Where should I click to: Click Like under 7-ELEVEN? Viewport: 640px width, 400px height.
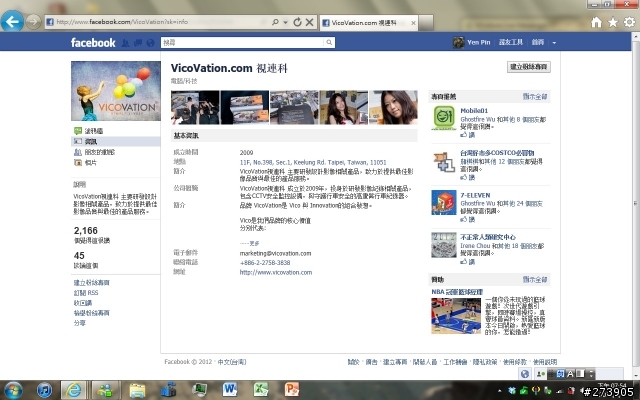coord(468,219)
